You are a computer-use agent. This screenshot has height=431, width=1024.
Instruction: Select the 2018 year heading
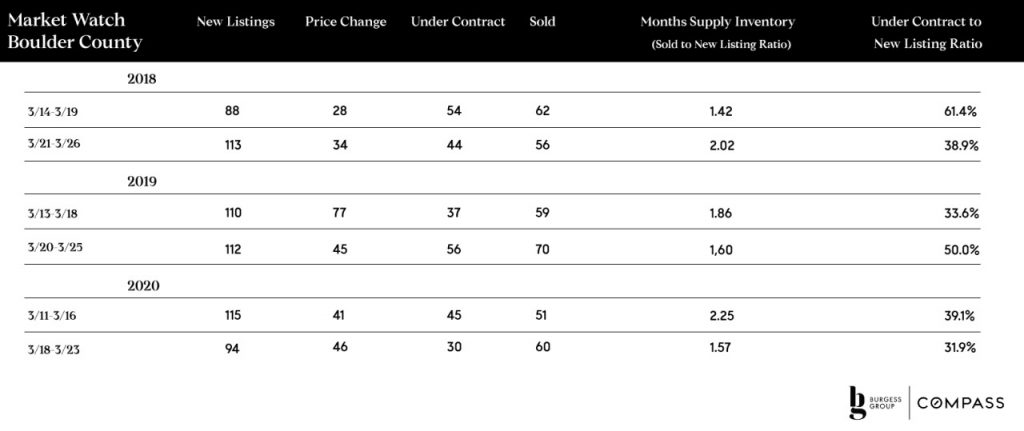[x=142, y=80]
